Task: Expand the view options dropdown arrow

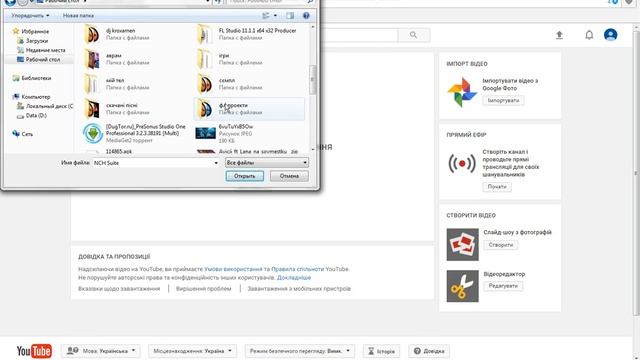Action: 275,16
